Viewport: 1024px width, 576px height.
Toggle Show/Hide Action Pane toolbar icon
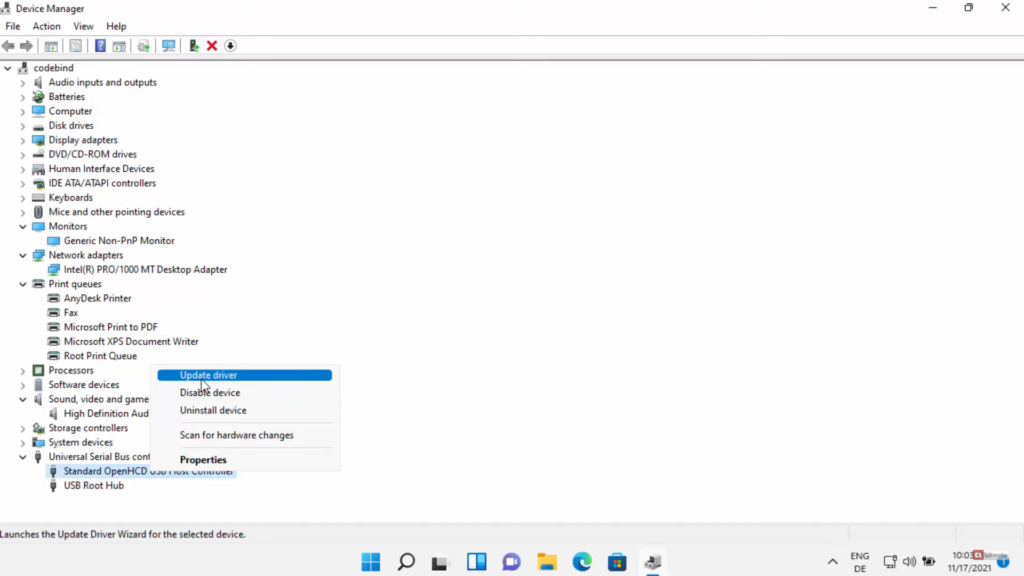click(x=119, y=46)
